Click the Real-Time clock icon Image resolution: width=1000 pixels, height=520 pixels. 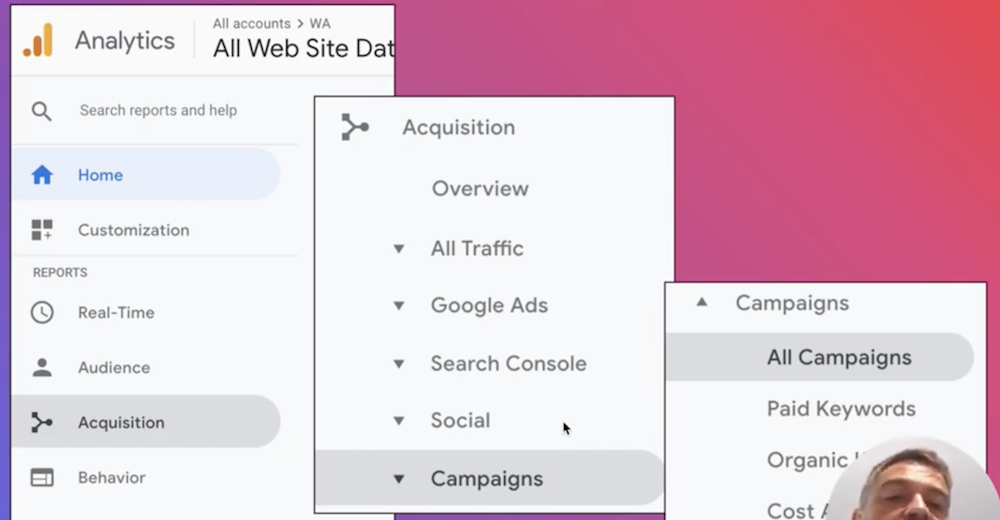coord(42,313)
